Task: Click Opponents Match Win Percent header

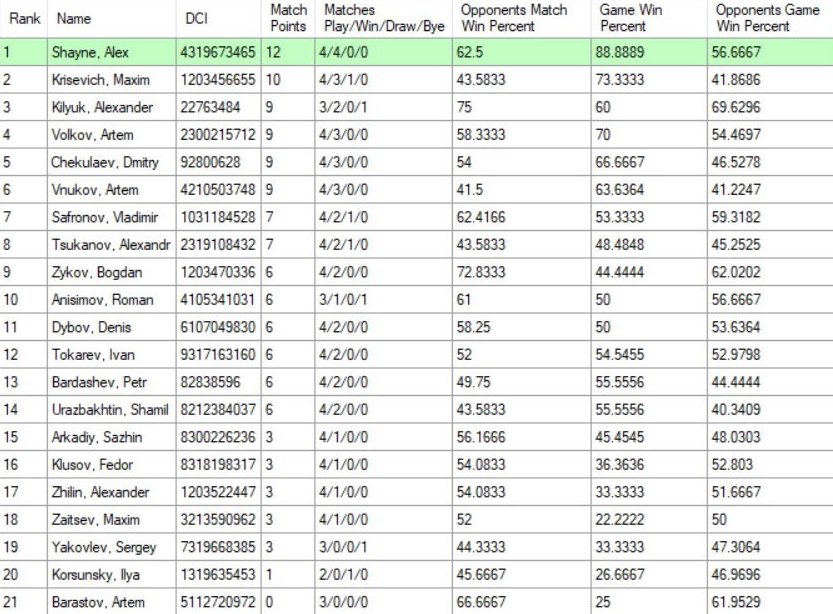Action: pyautogui.click(x=514, y=18)
